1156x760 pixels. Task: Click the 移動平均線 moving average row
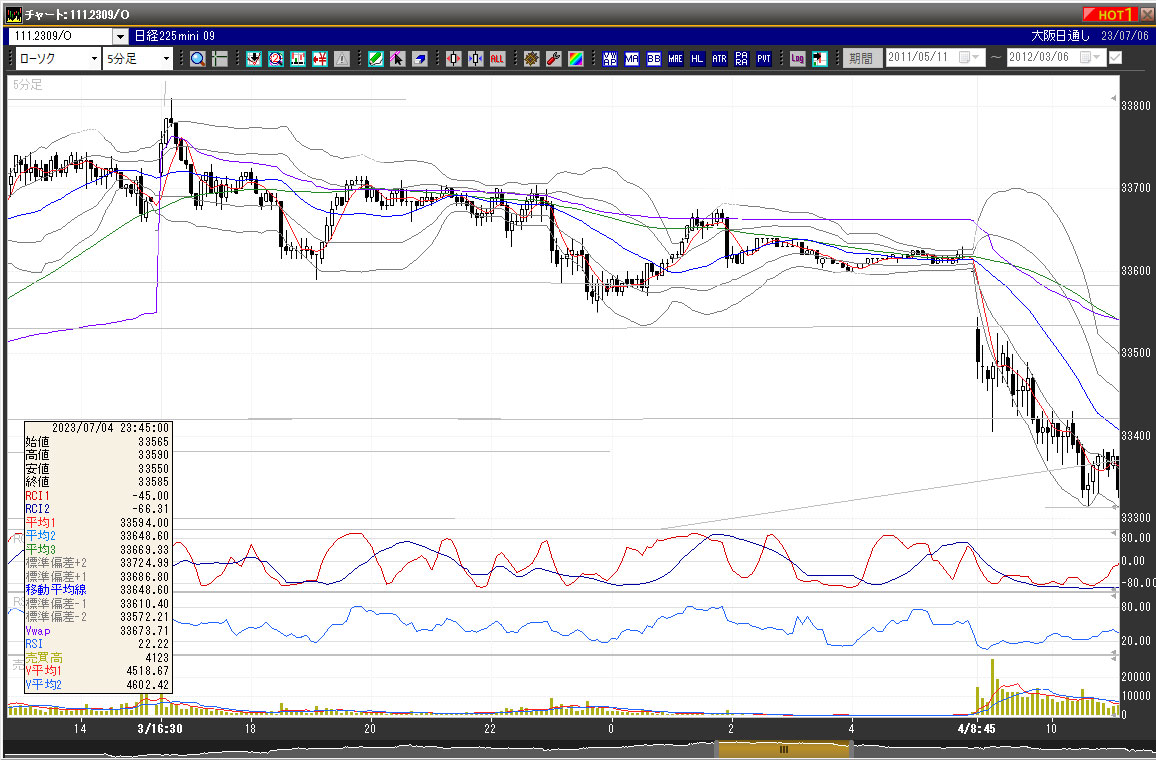[x=97, y=590]
